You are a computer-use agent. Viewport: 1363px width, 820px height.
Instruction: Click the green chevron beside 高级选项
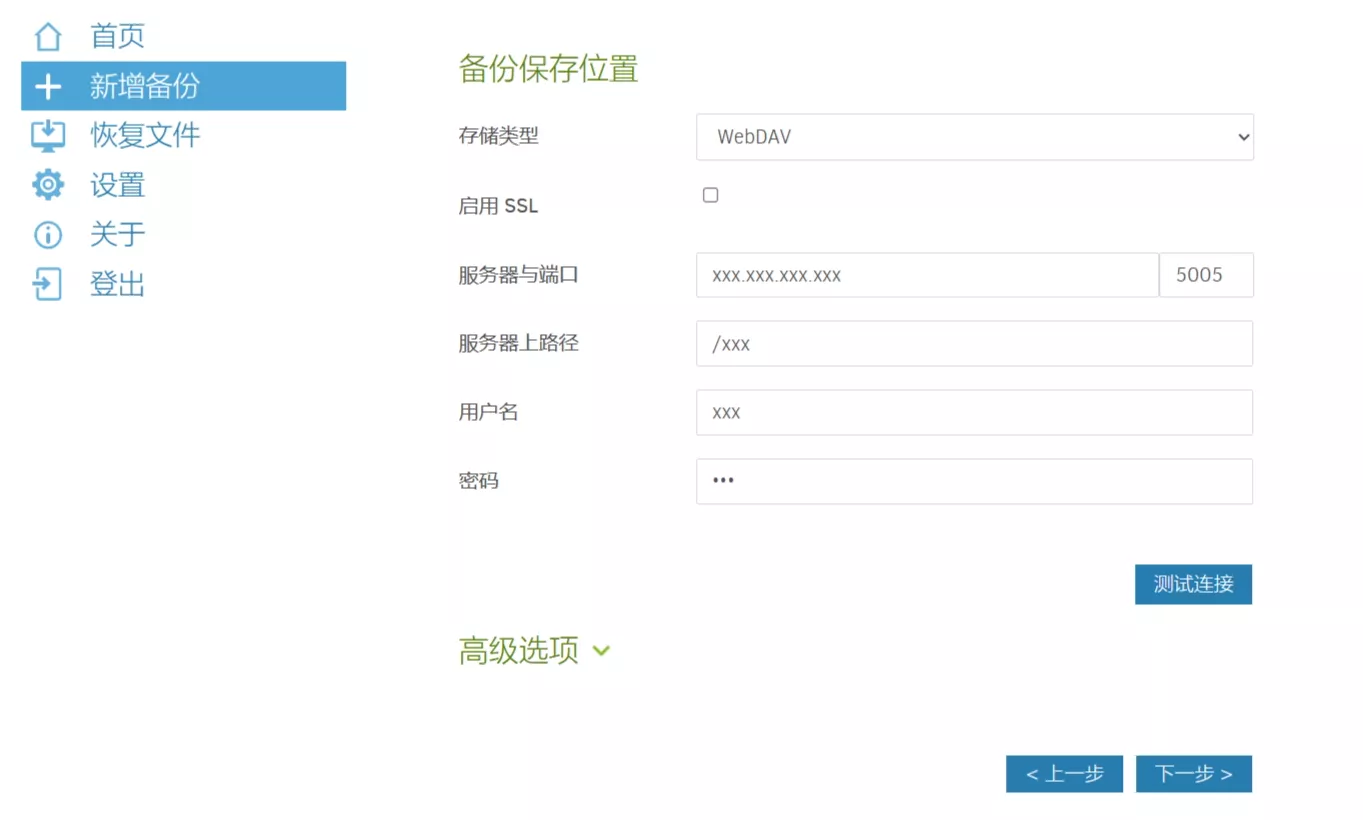pos(601,651)
